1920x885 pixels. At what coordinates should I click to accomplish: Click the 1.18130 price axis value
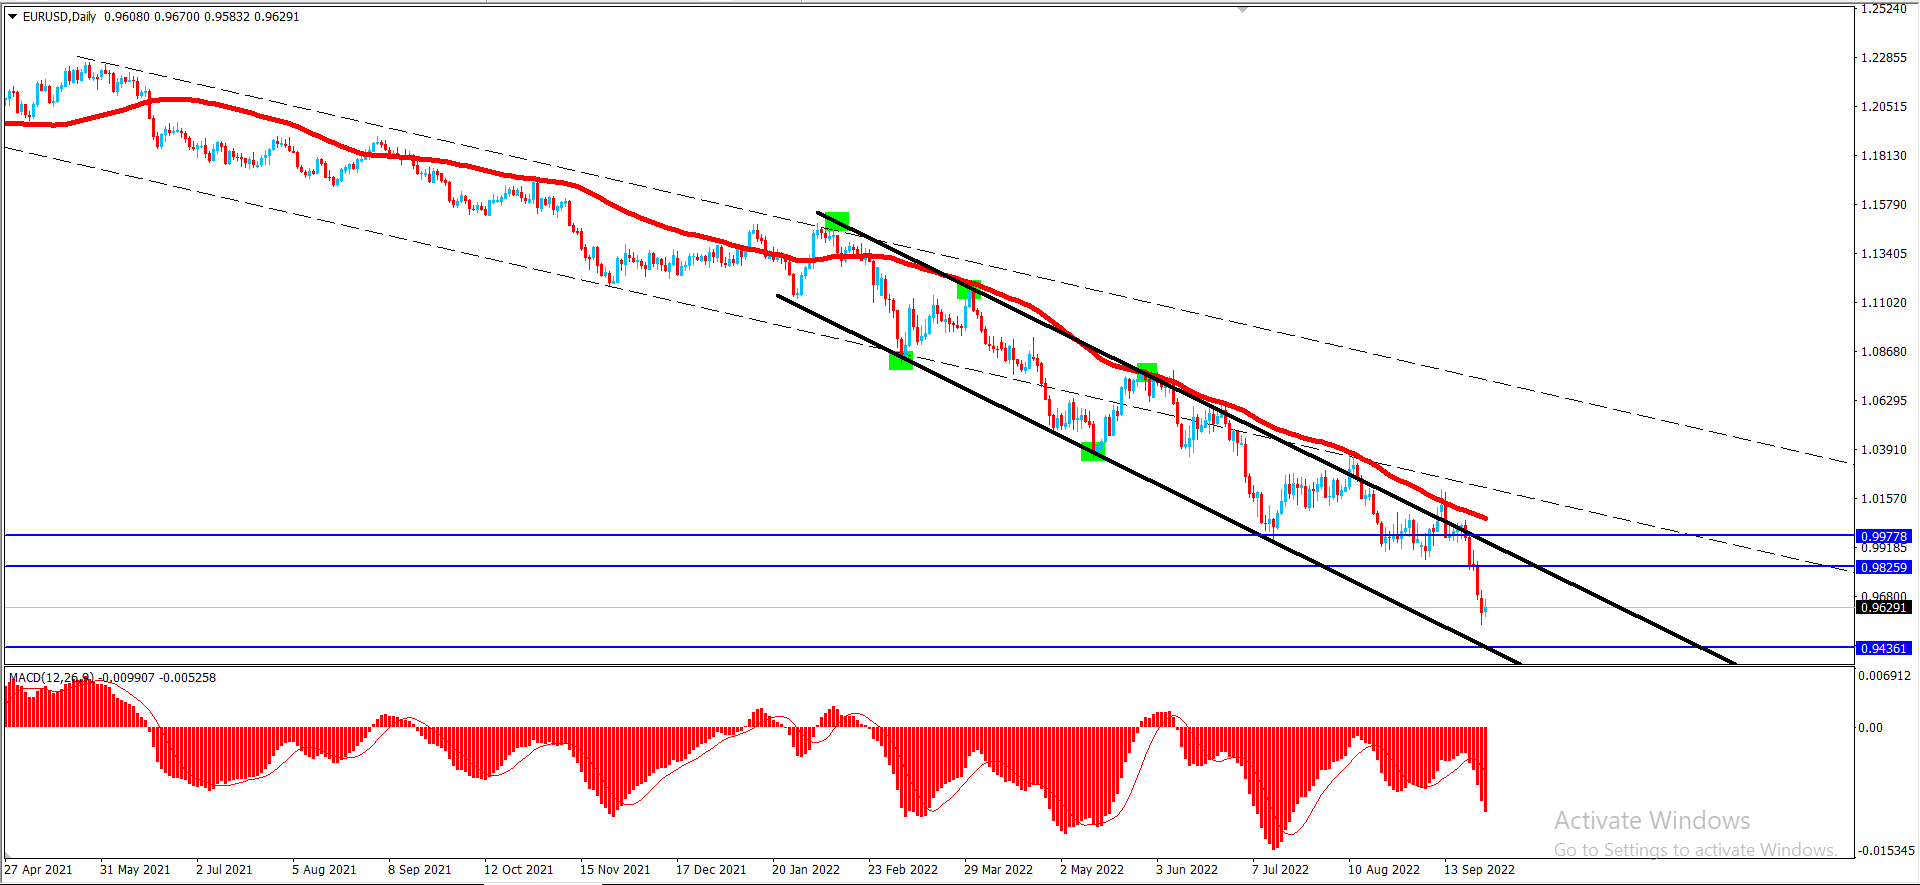(1883, 155)
